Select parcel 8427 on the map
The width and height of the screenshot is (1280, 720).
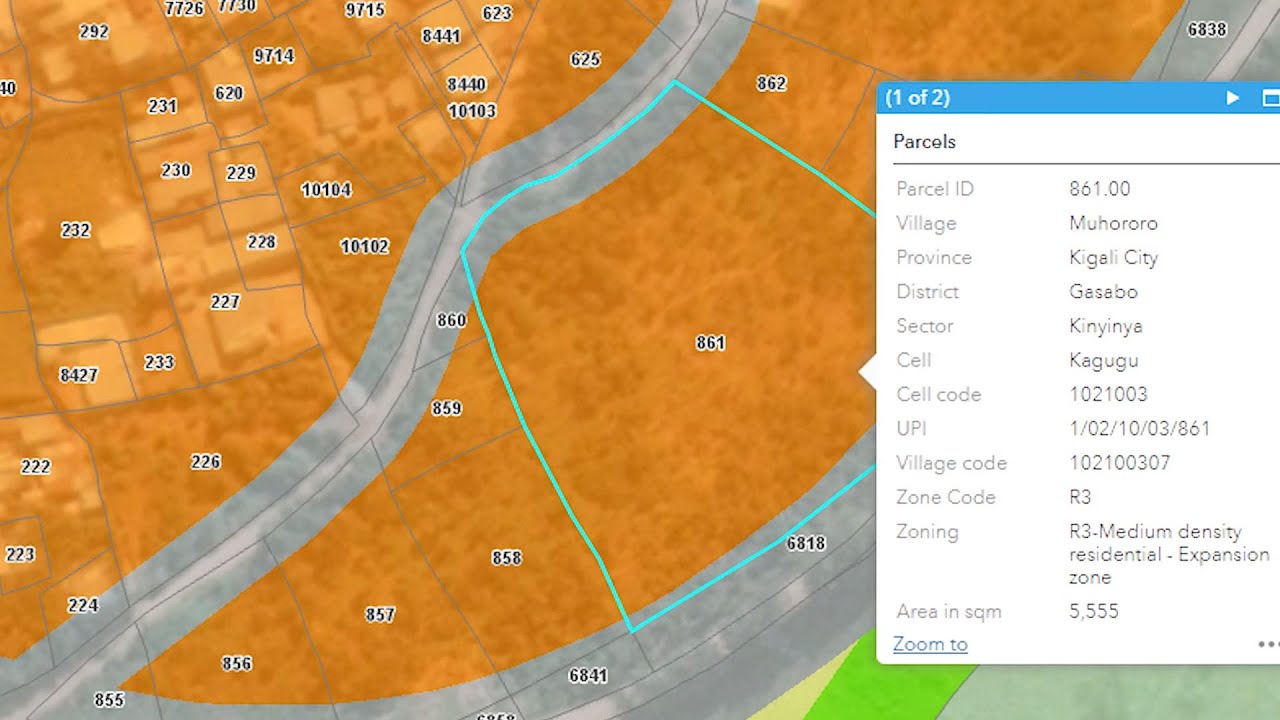click(x=78, y=376)
